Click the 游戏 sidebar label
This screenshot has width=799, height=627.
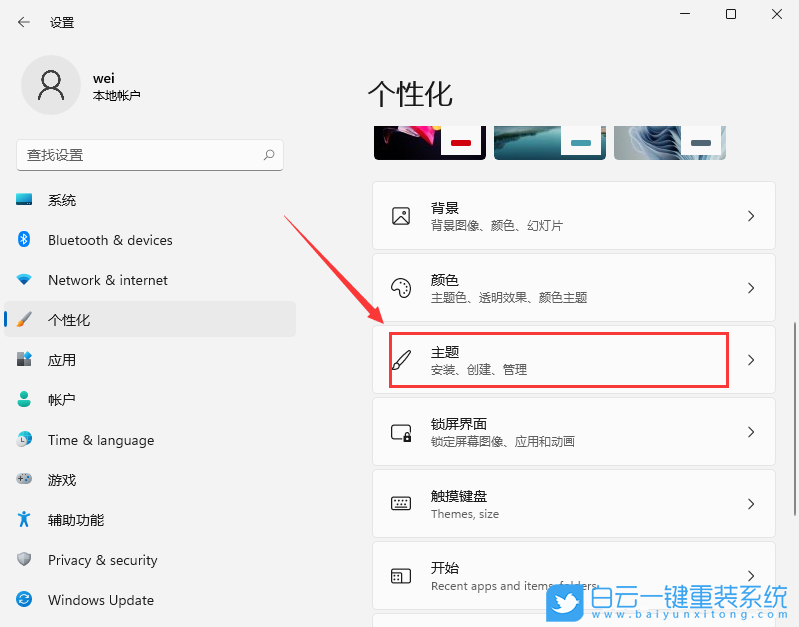62,480
